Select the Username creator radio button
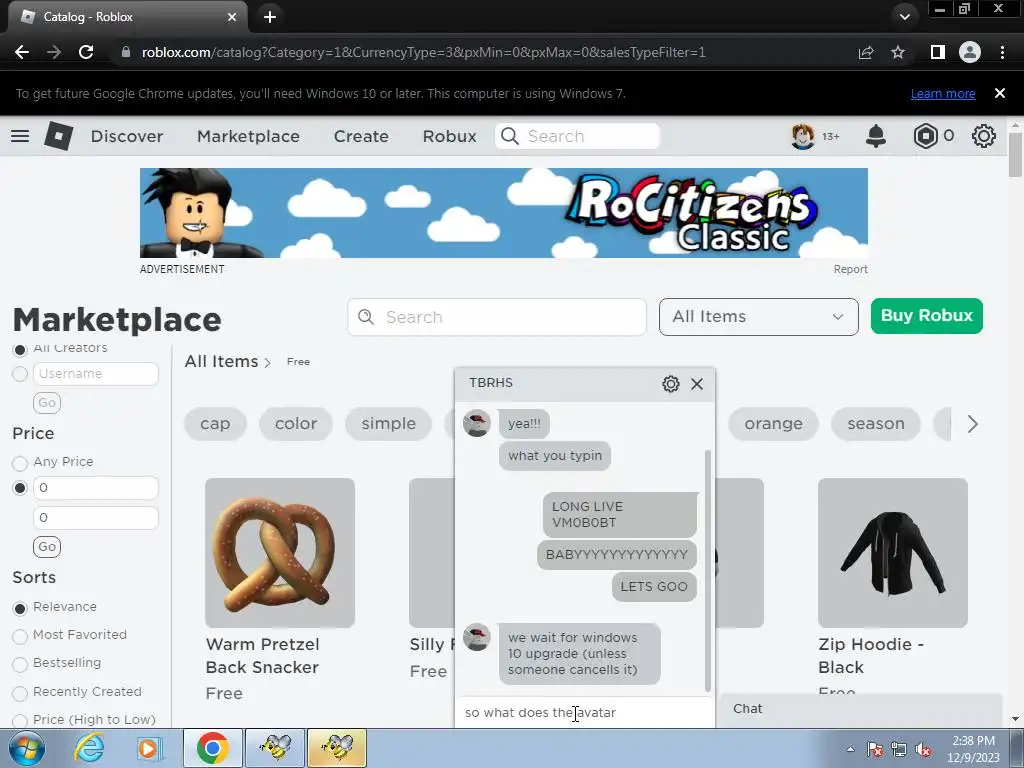 coord(20,374)
